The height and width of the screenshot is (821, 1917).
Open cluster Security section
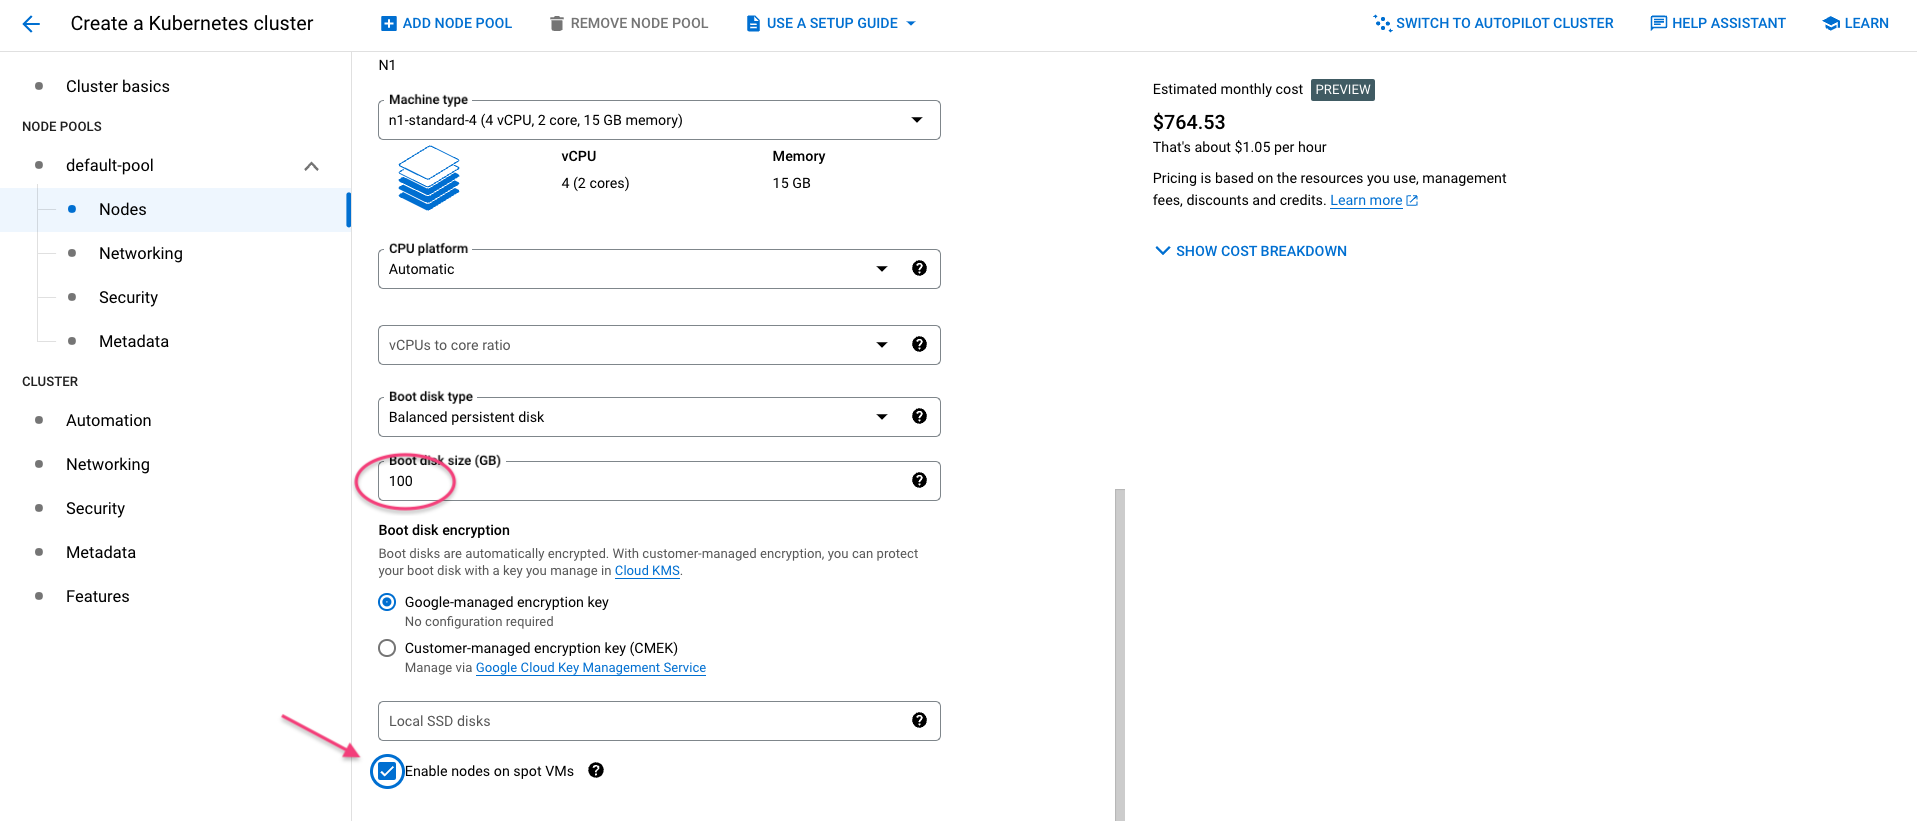[96, 508]
